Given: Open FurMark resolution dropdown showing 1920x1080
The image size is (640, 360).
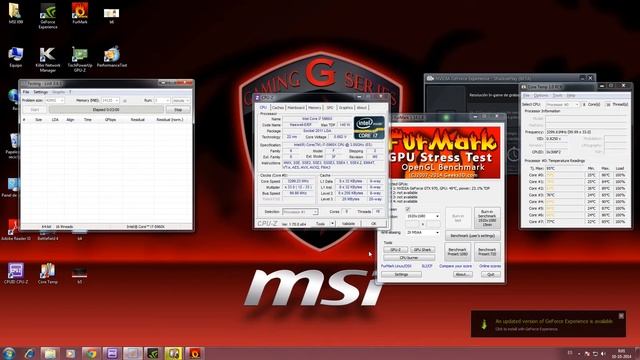Looking at the screenshot, I should [422, 216].
